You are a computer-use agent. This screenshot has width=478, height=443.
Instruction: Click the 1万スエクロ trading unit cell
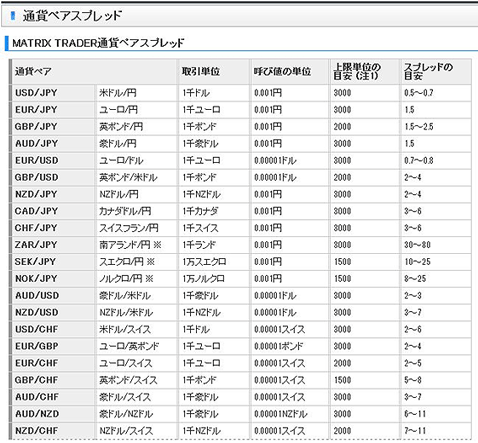pyautogui.click(x=214, y=262)
